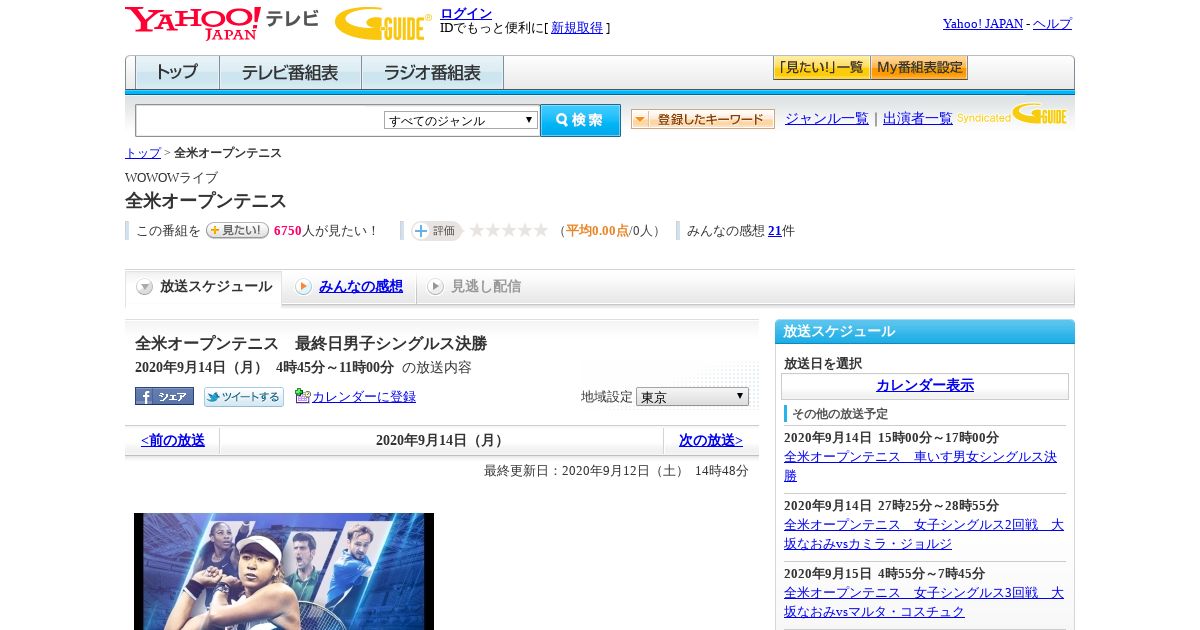Go to 次の放送> link
The image size is (1200, 630).
point(711,440)
